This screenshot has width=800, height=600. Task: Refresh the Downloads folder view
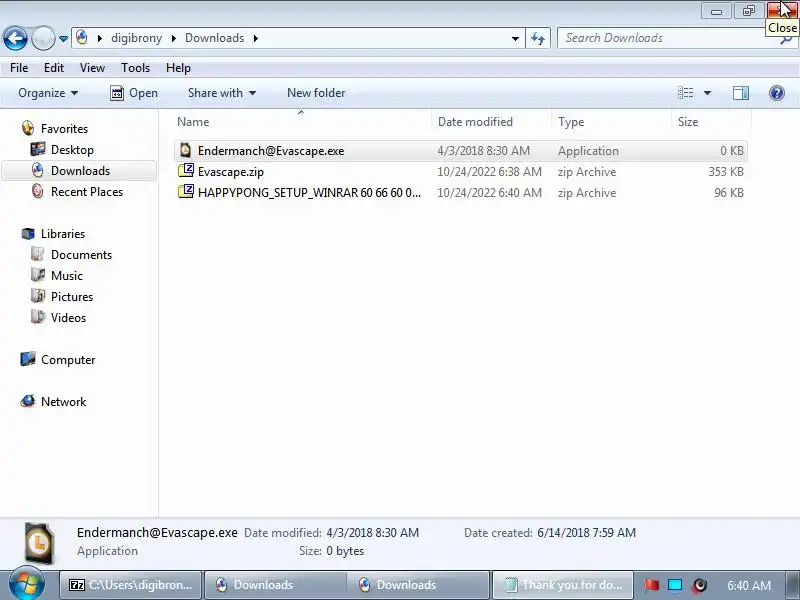(x=538, y=38)
